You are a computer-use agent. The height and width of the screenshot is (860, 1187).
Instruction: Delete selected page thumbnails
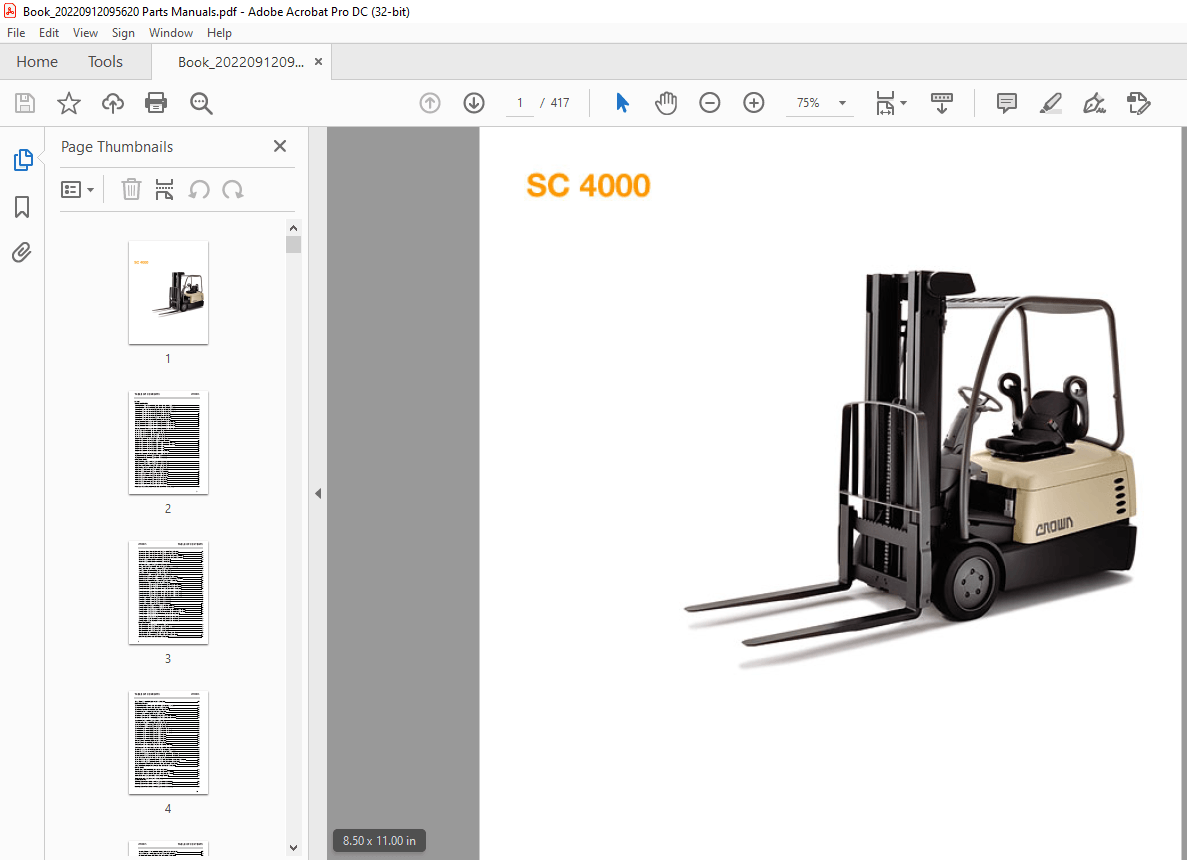(131, 189)
